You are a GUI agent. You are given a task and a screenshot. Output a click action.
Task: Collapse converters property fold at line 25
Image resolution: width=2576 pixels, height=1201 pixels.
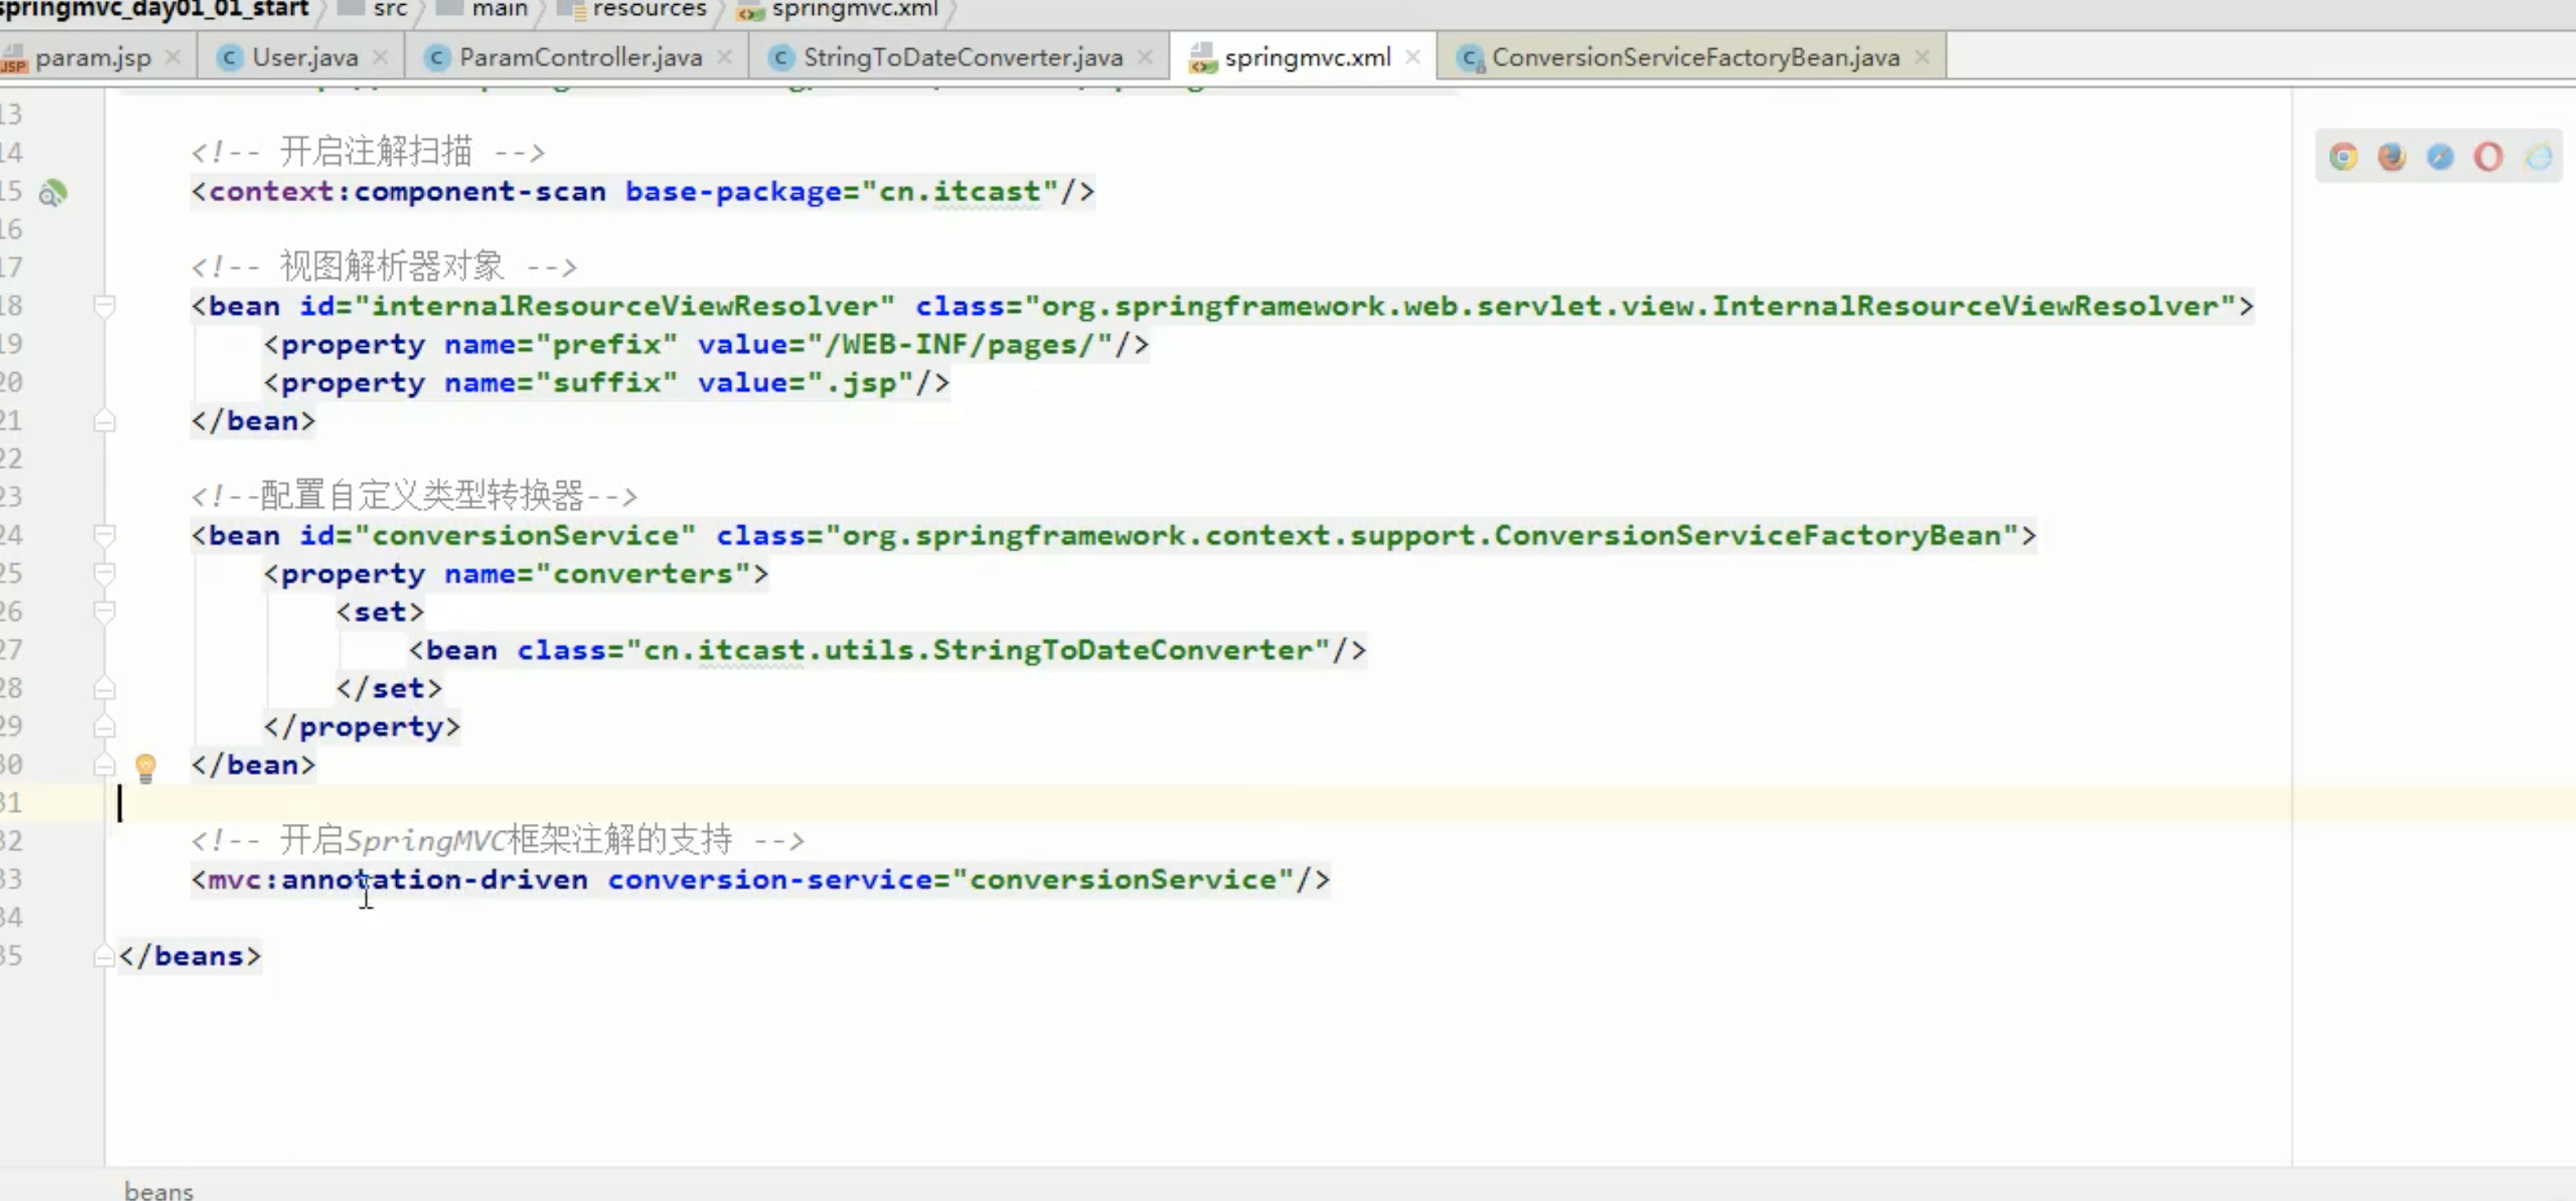click(x=104, y=573)
